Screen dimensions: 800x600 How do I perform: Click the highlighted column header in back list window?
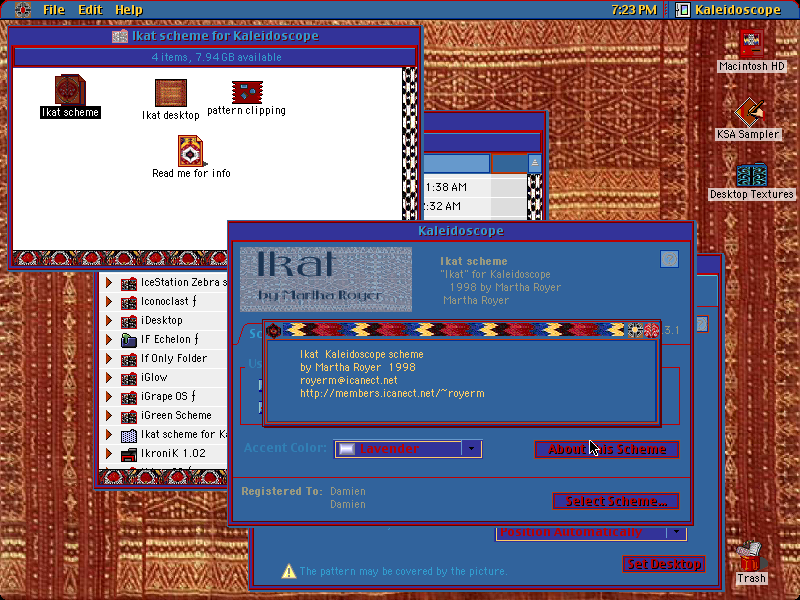(457, 163)
